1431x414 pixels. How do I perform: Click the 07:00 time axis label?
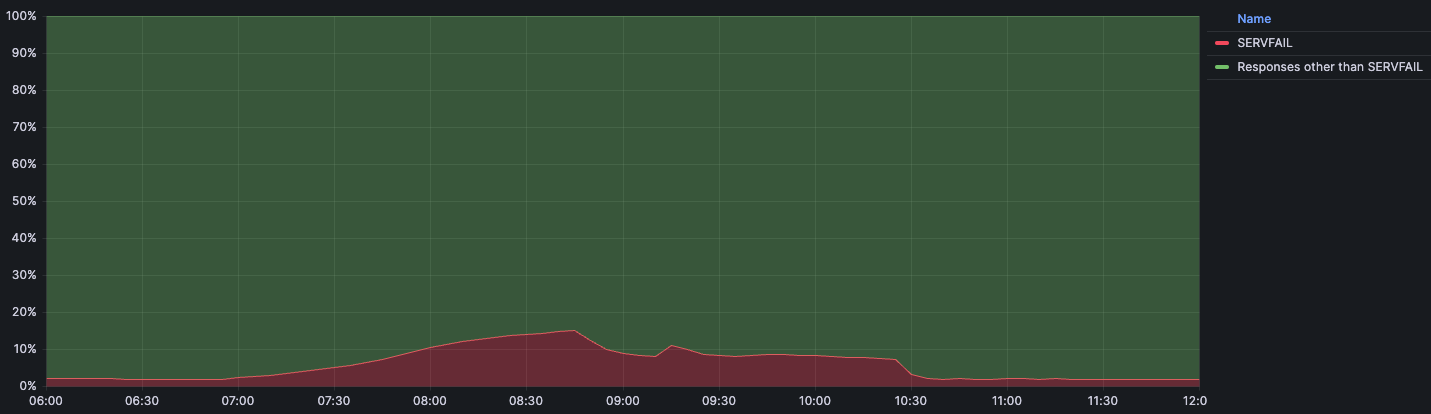238,401
